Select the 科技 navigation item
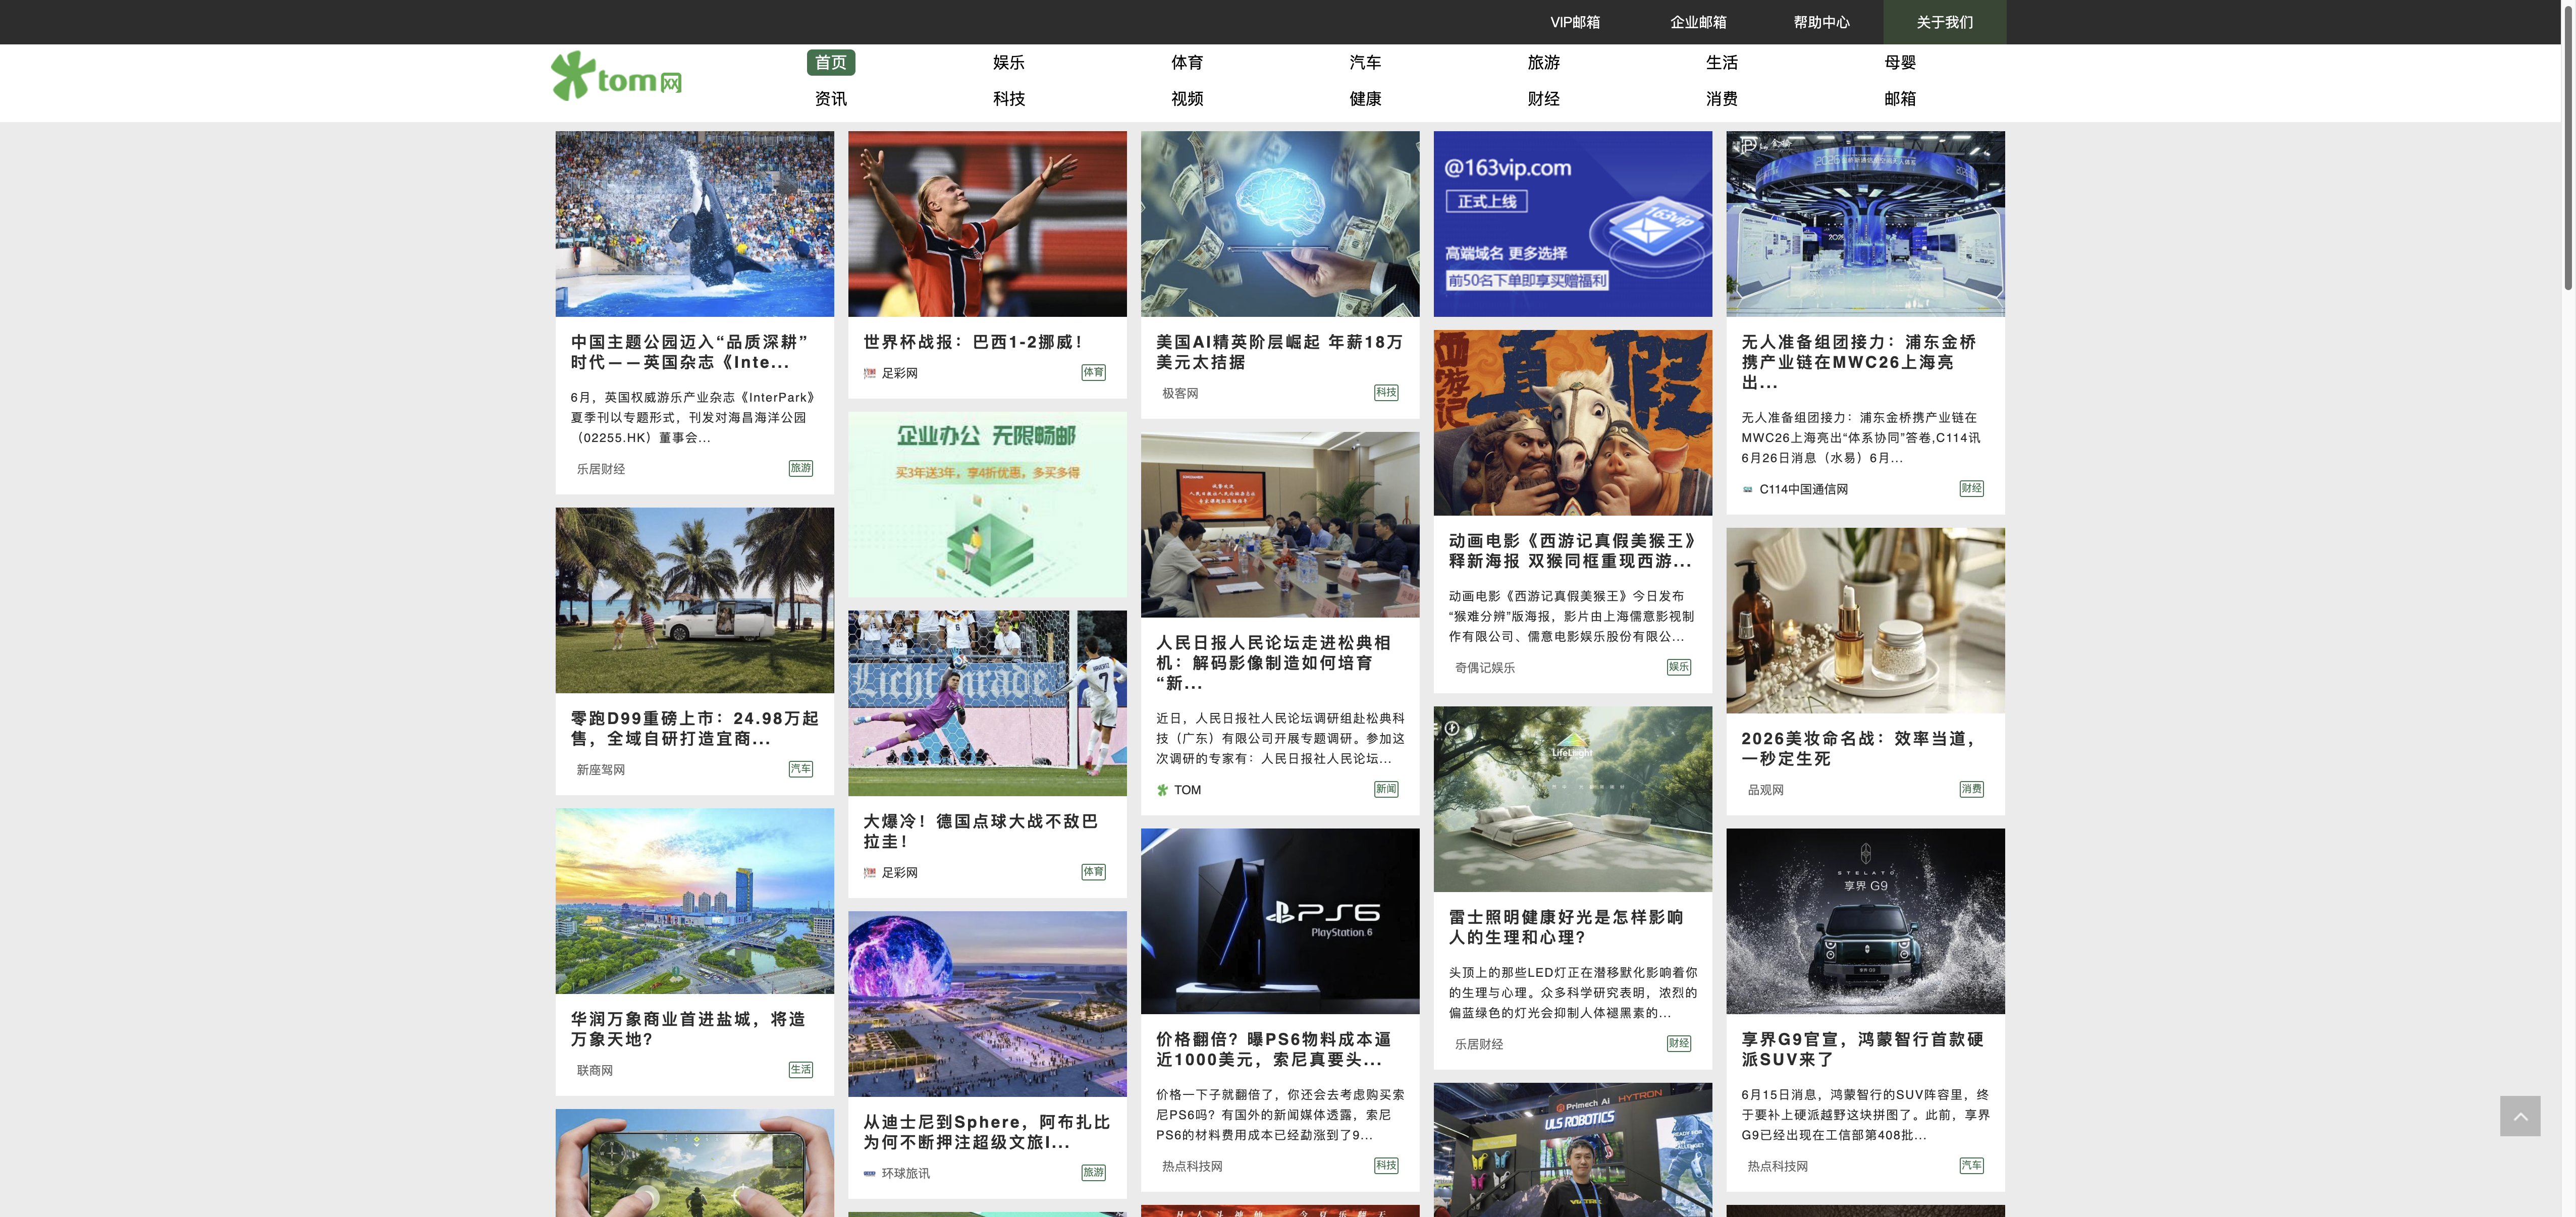The width and height of the screenshot is (2576, 1217). (1008, 98)
